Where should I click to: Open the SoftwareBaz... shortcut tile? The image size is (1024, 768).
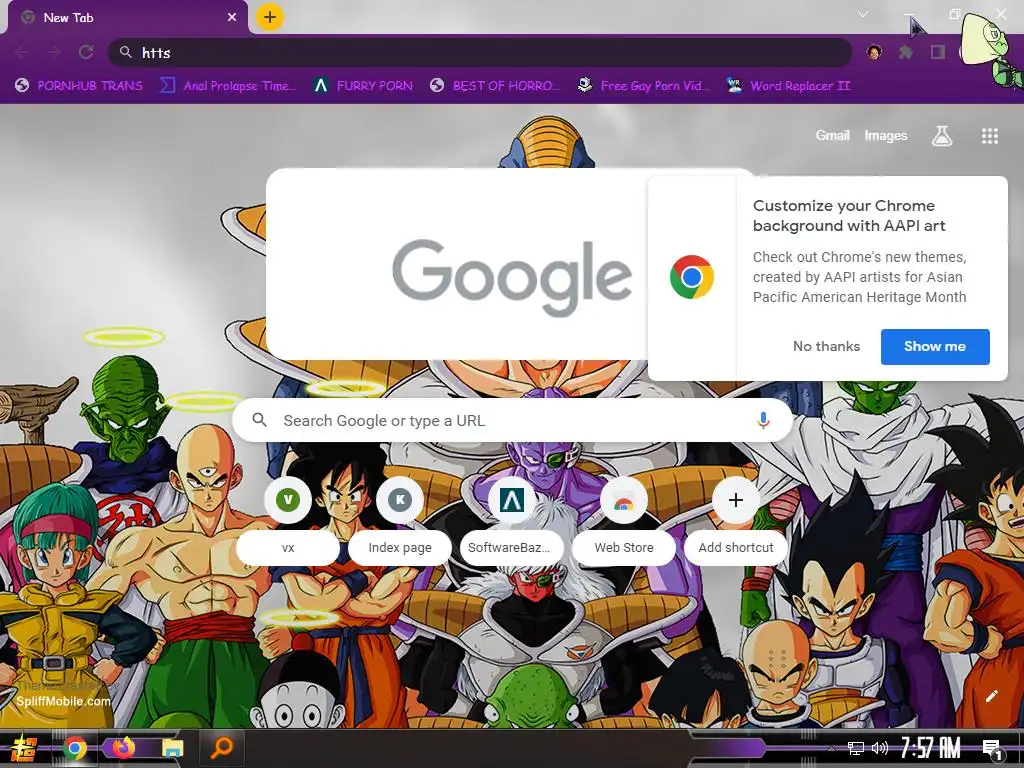pyautogui.click(x=512, y=500)
